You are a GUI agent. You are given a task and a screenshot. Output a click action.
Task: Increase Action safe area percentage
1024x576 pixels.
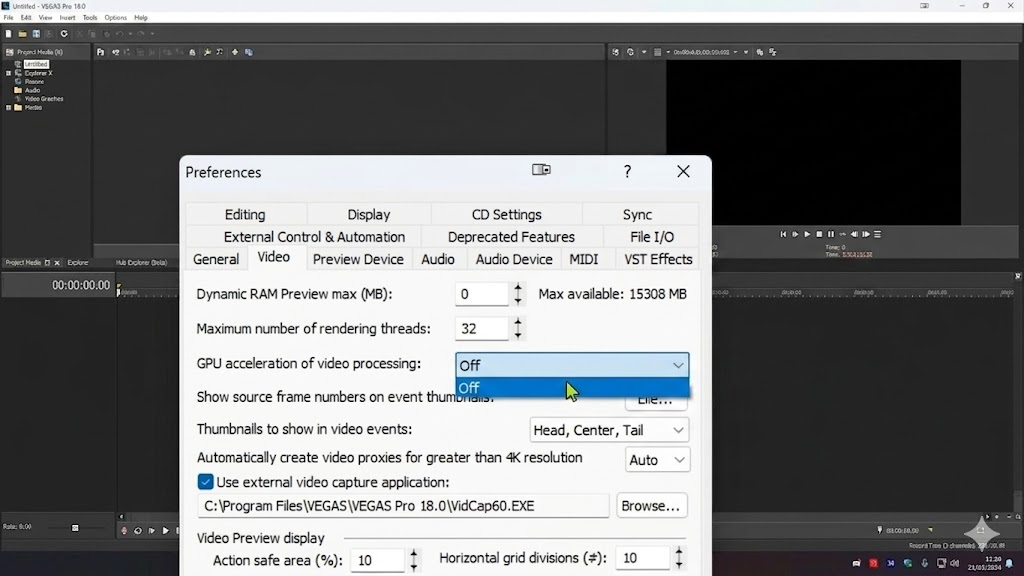click(x=413, y=554)
